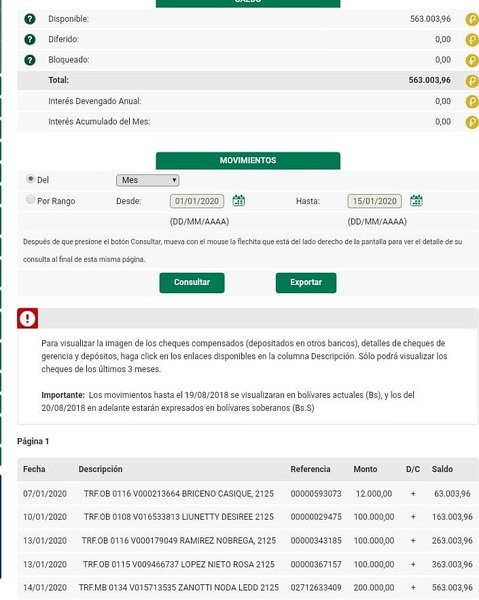Click the help icon beside Diferido
The height and width of the screenshot is (600, 479).
coord(30,39)
